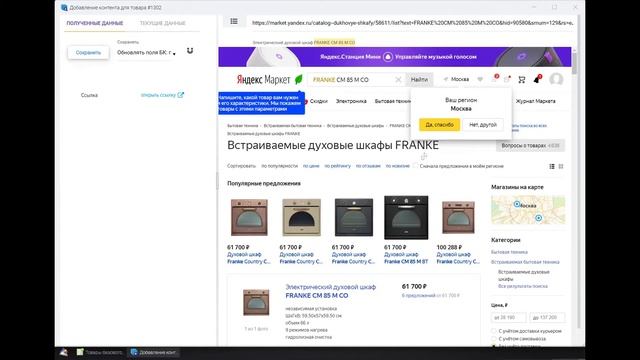640x360 pixels.
Task: Confirm region with 'Да, спасибо'
Action: 439,124
